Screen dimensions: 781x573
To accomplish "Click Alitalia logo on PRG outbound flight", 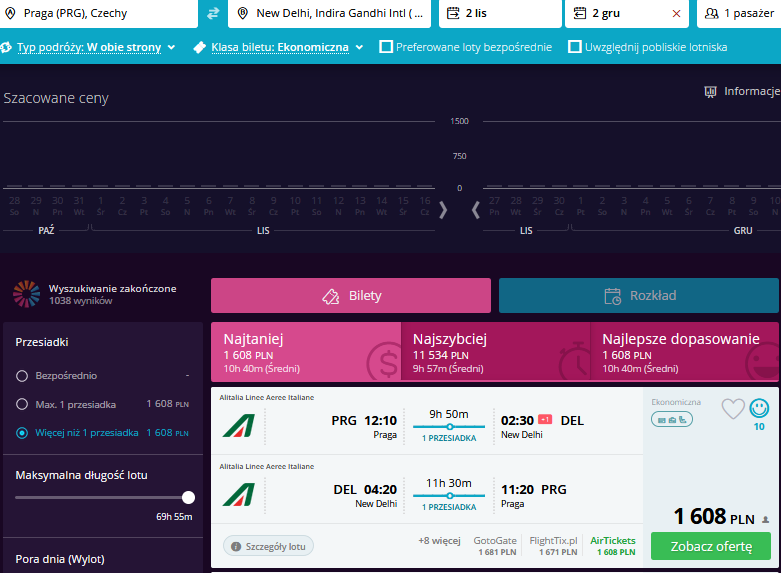I will [x=239, y=425].
